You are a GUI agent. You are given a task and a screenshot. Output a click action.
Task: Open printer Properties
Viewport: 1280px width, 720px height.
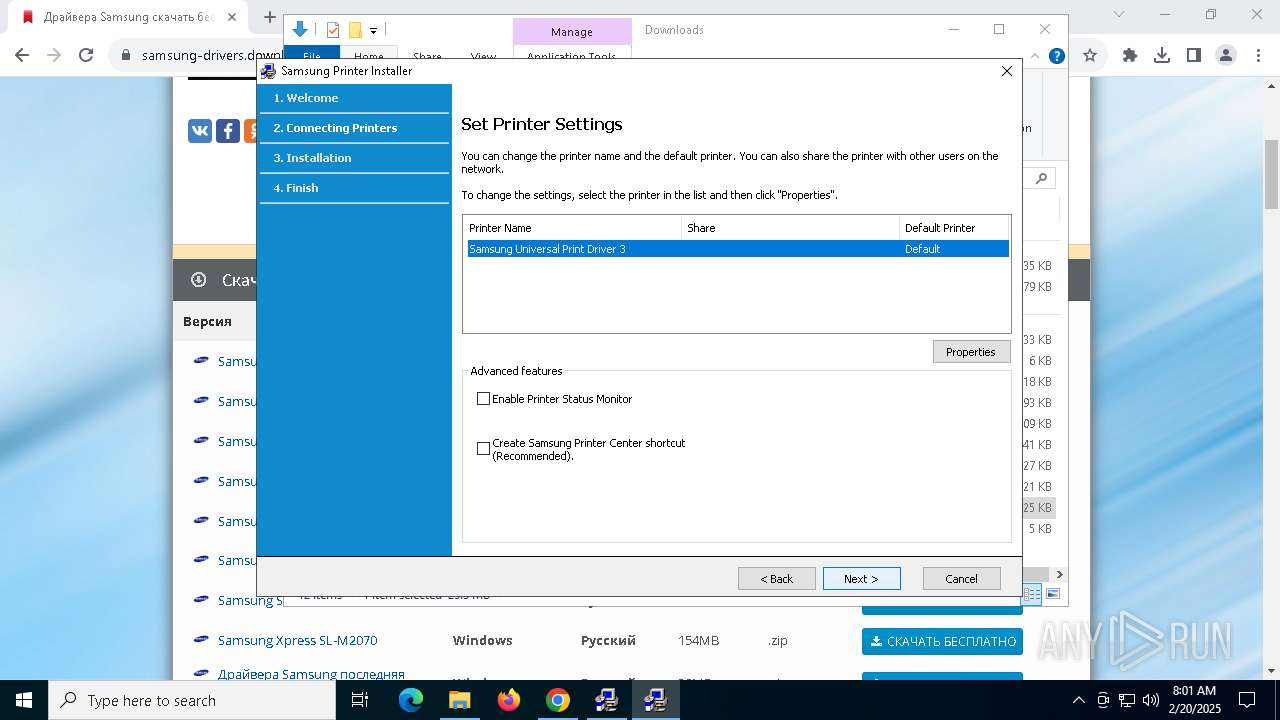(971, 352)
